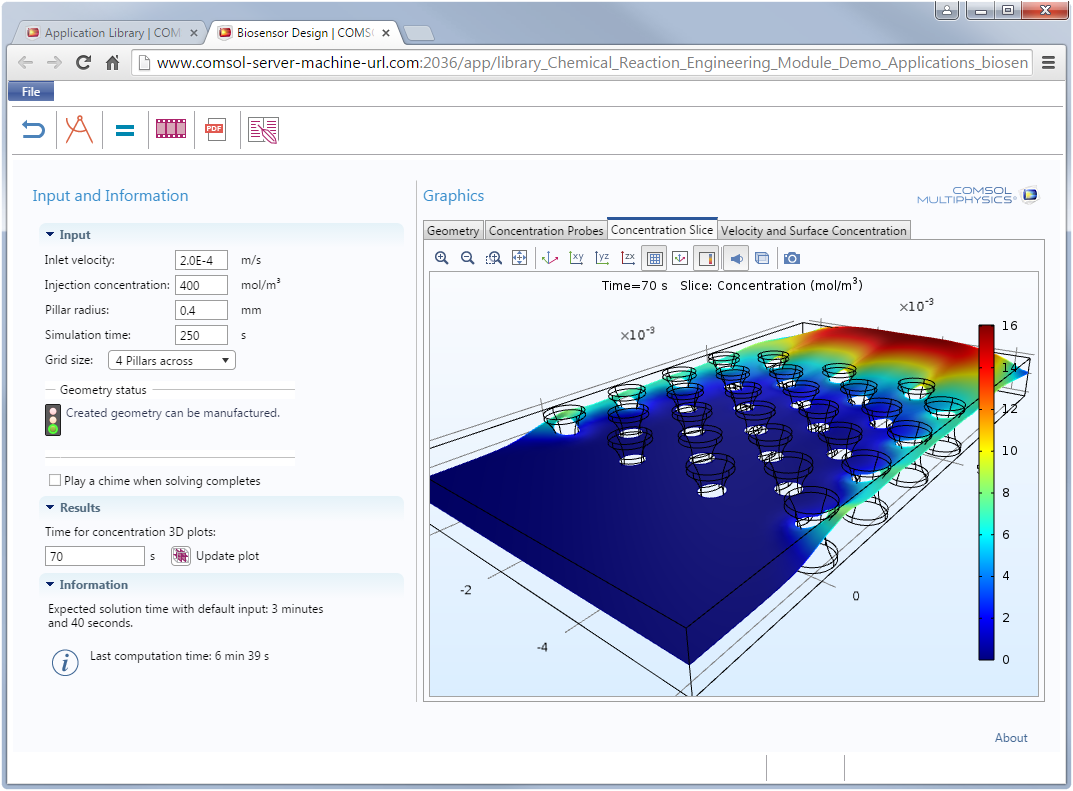Go to the browser home page
Viewport: 1073px width, 791px height.
(x=113, y=63)
